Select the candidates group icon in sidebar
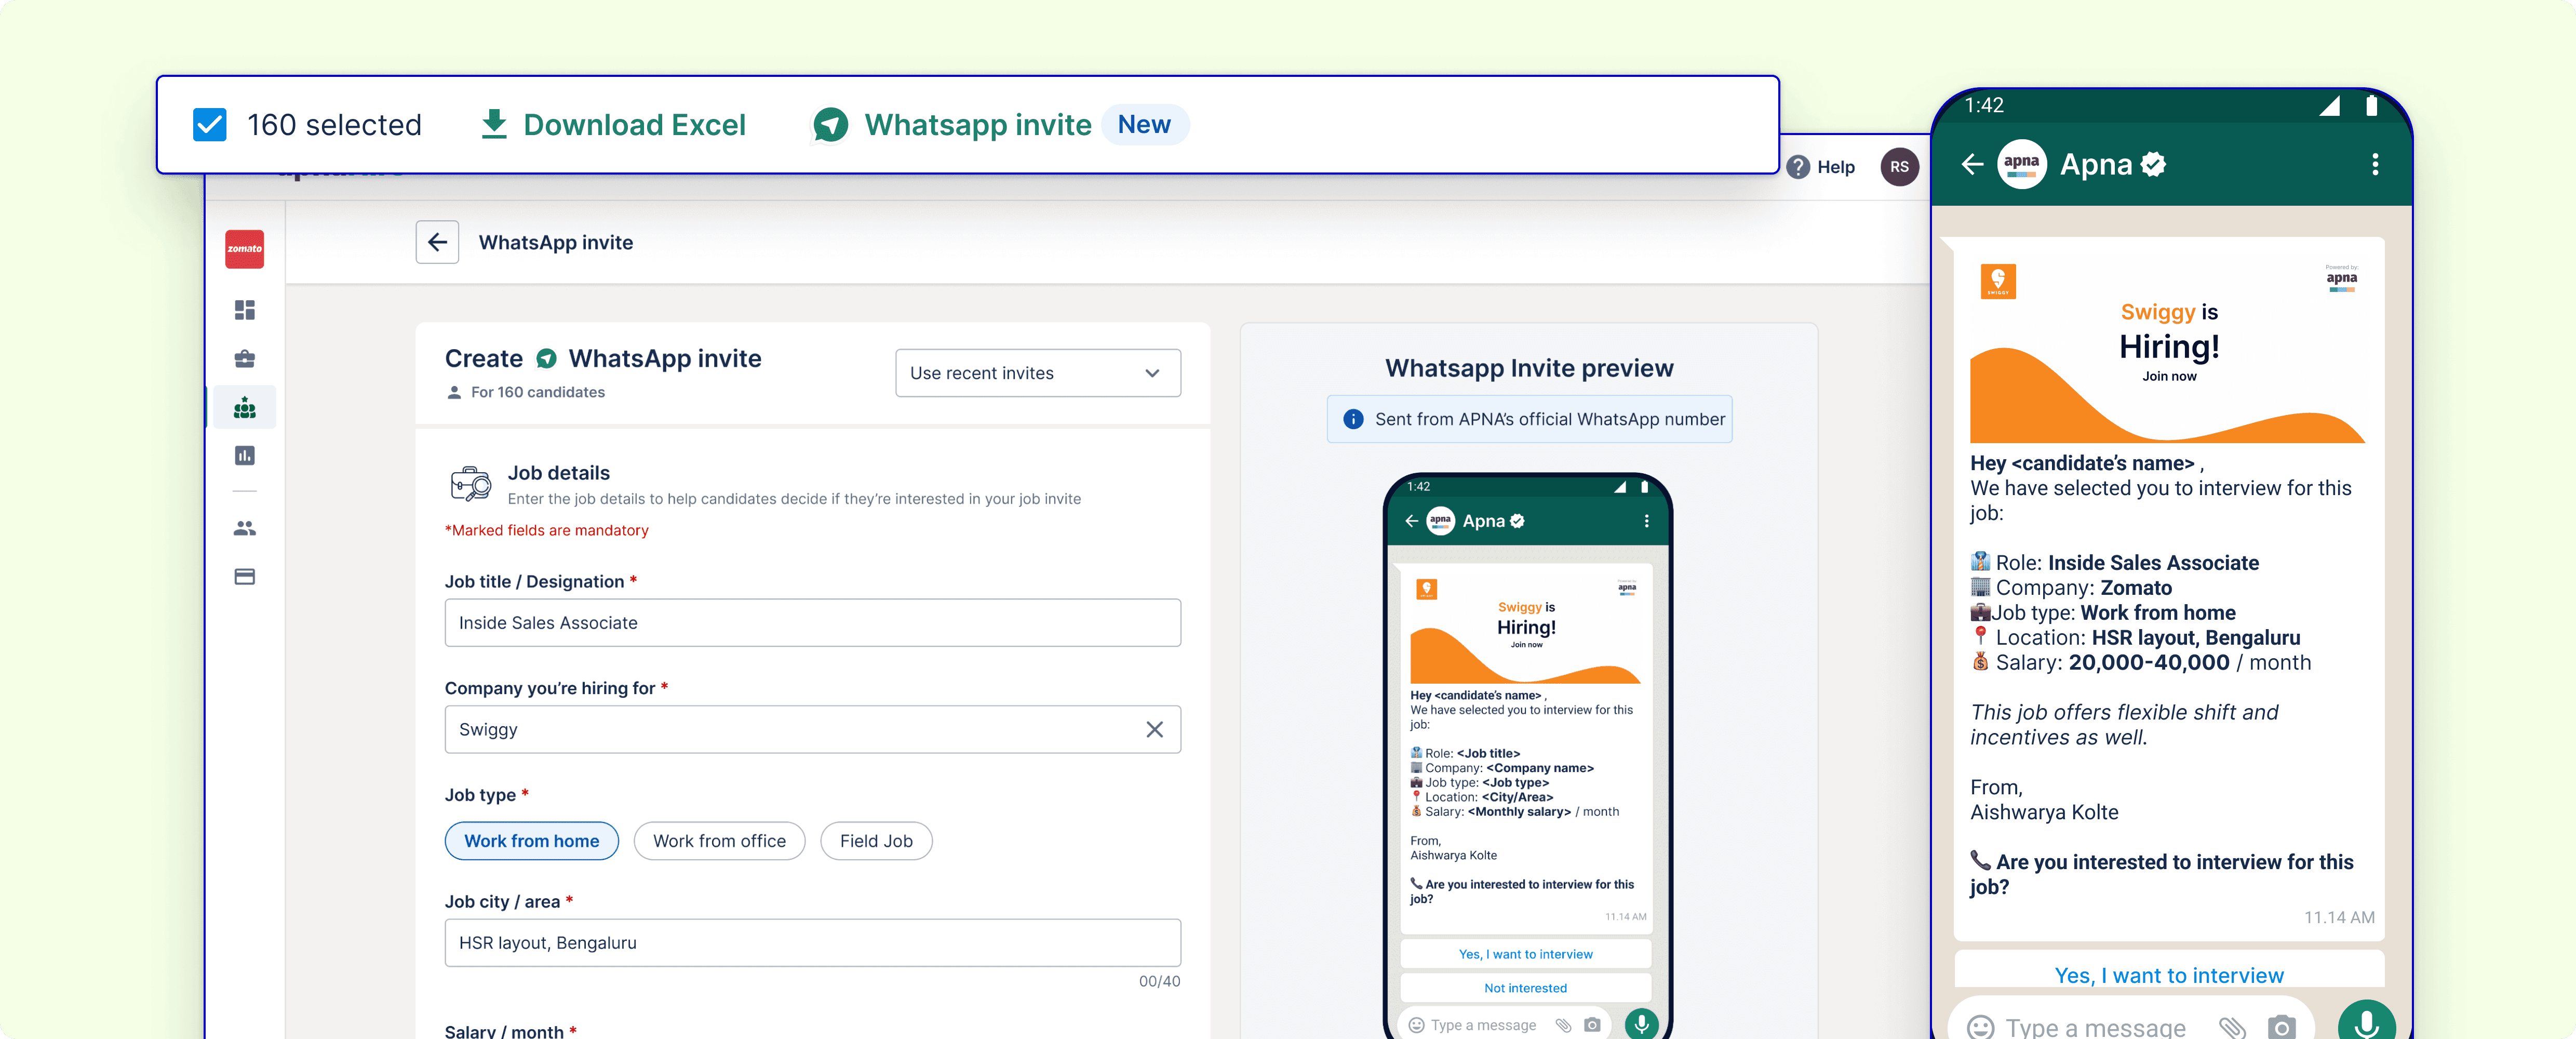Viewport: 2576px width, 1039px height. (244, 408)
